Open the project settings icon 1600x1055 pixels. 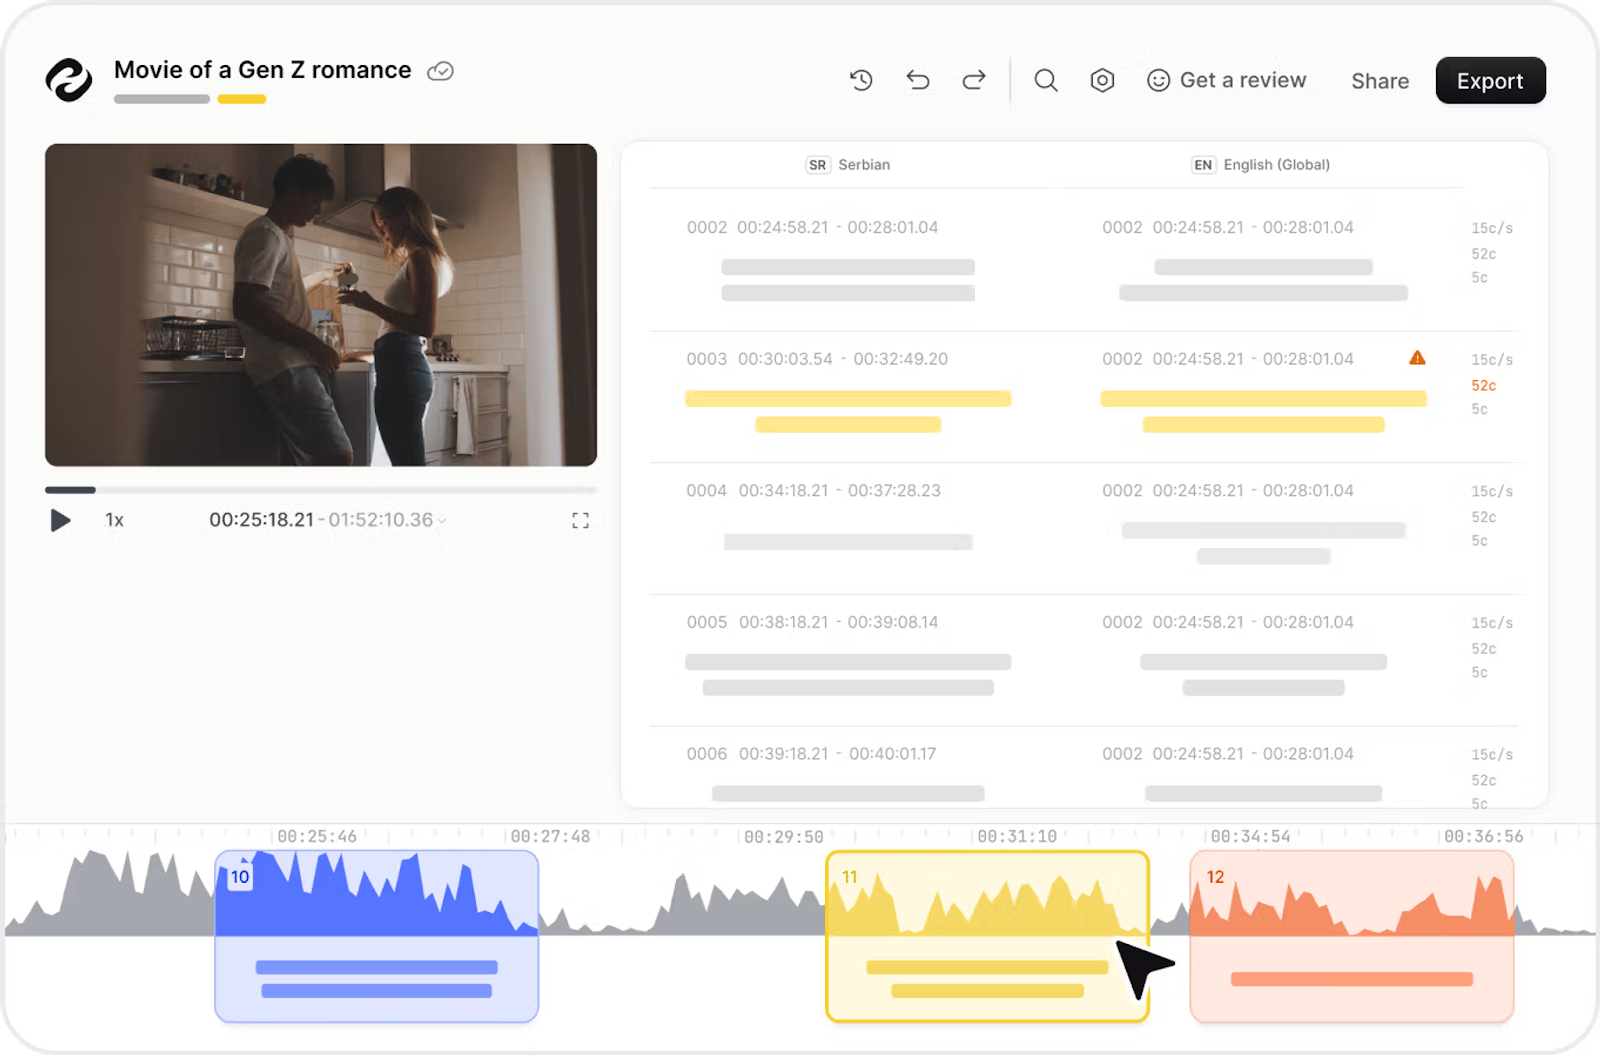point(1102,80)
